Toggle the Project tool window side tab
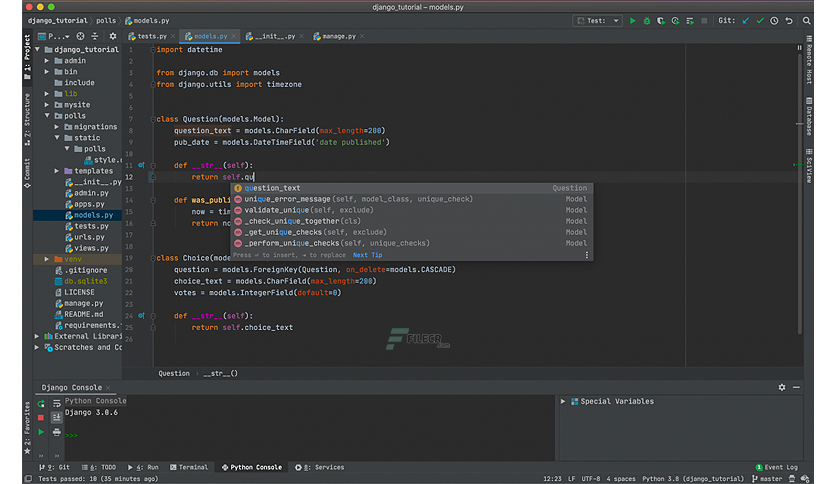Image resolution: width=836 pixels, height=484 pixels. tap(27, 57)
